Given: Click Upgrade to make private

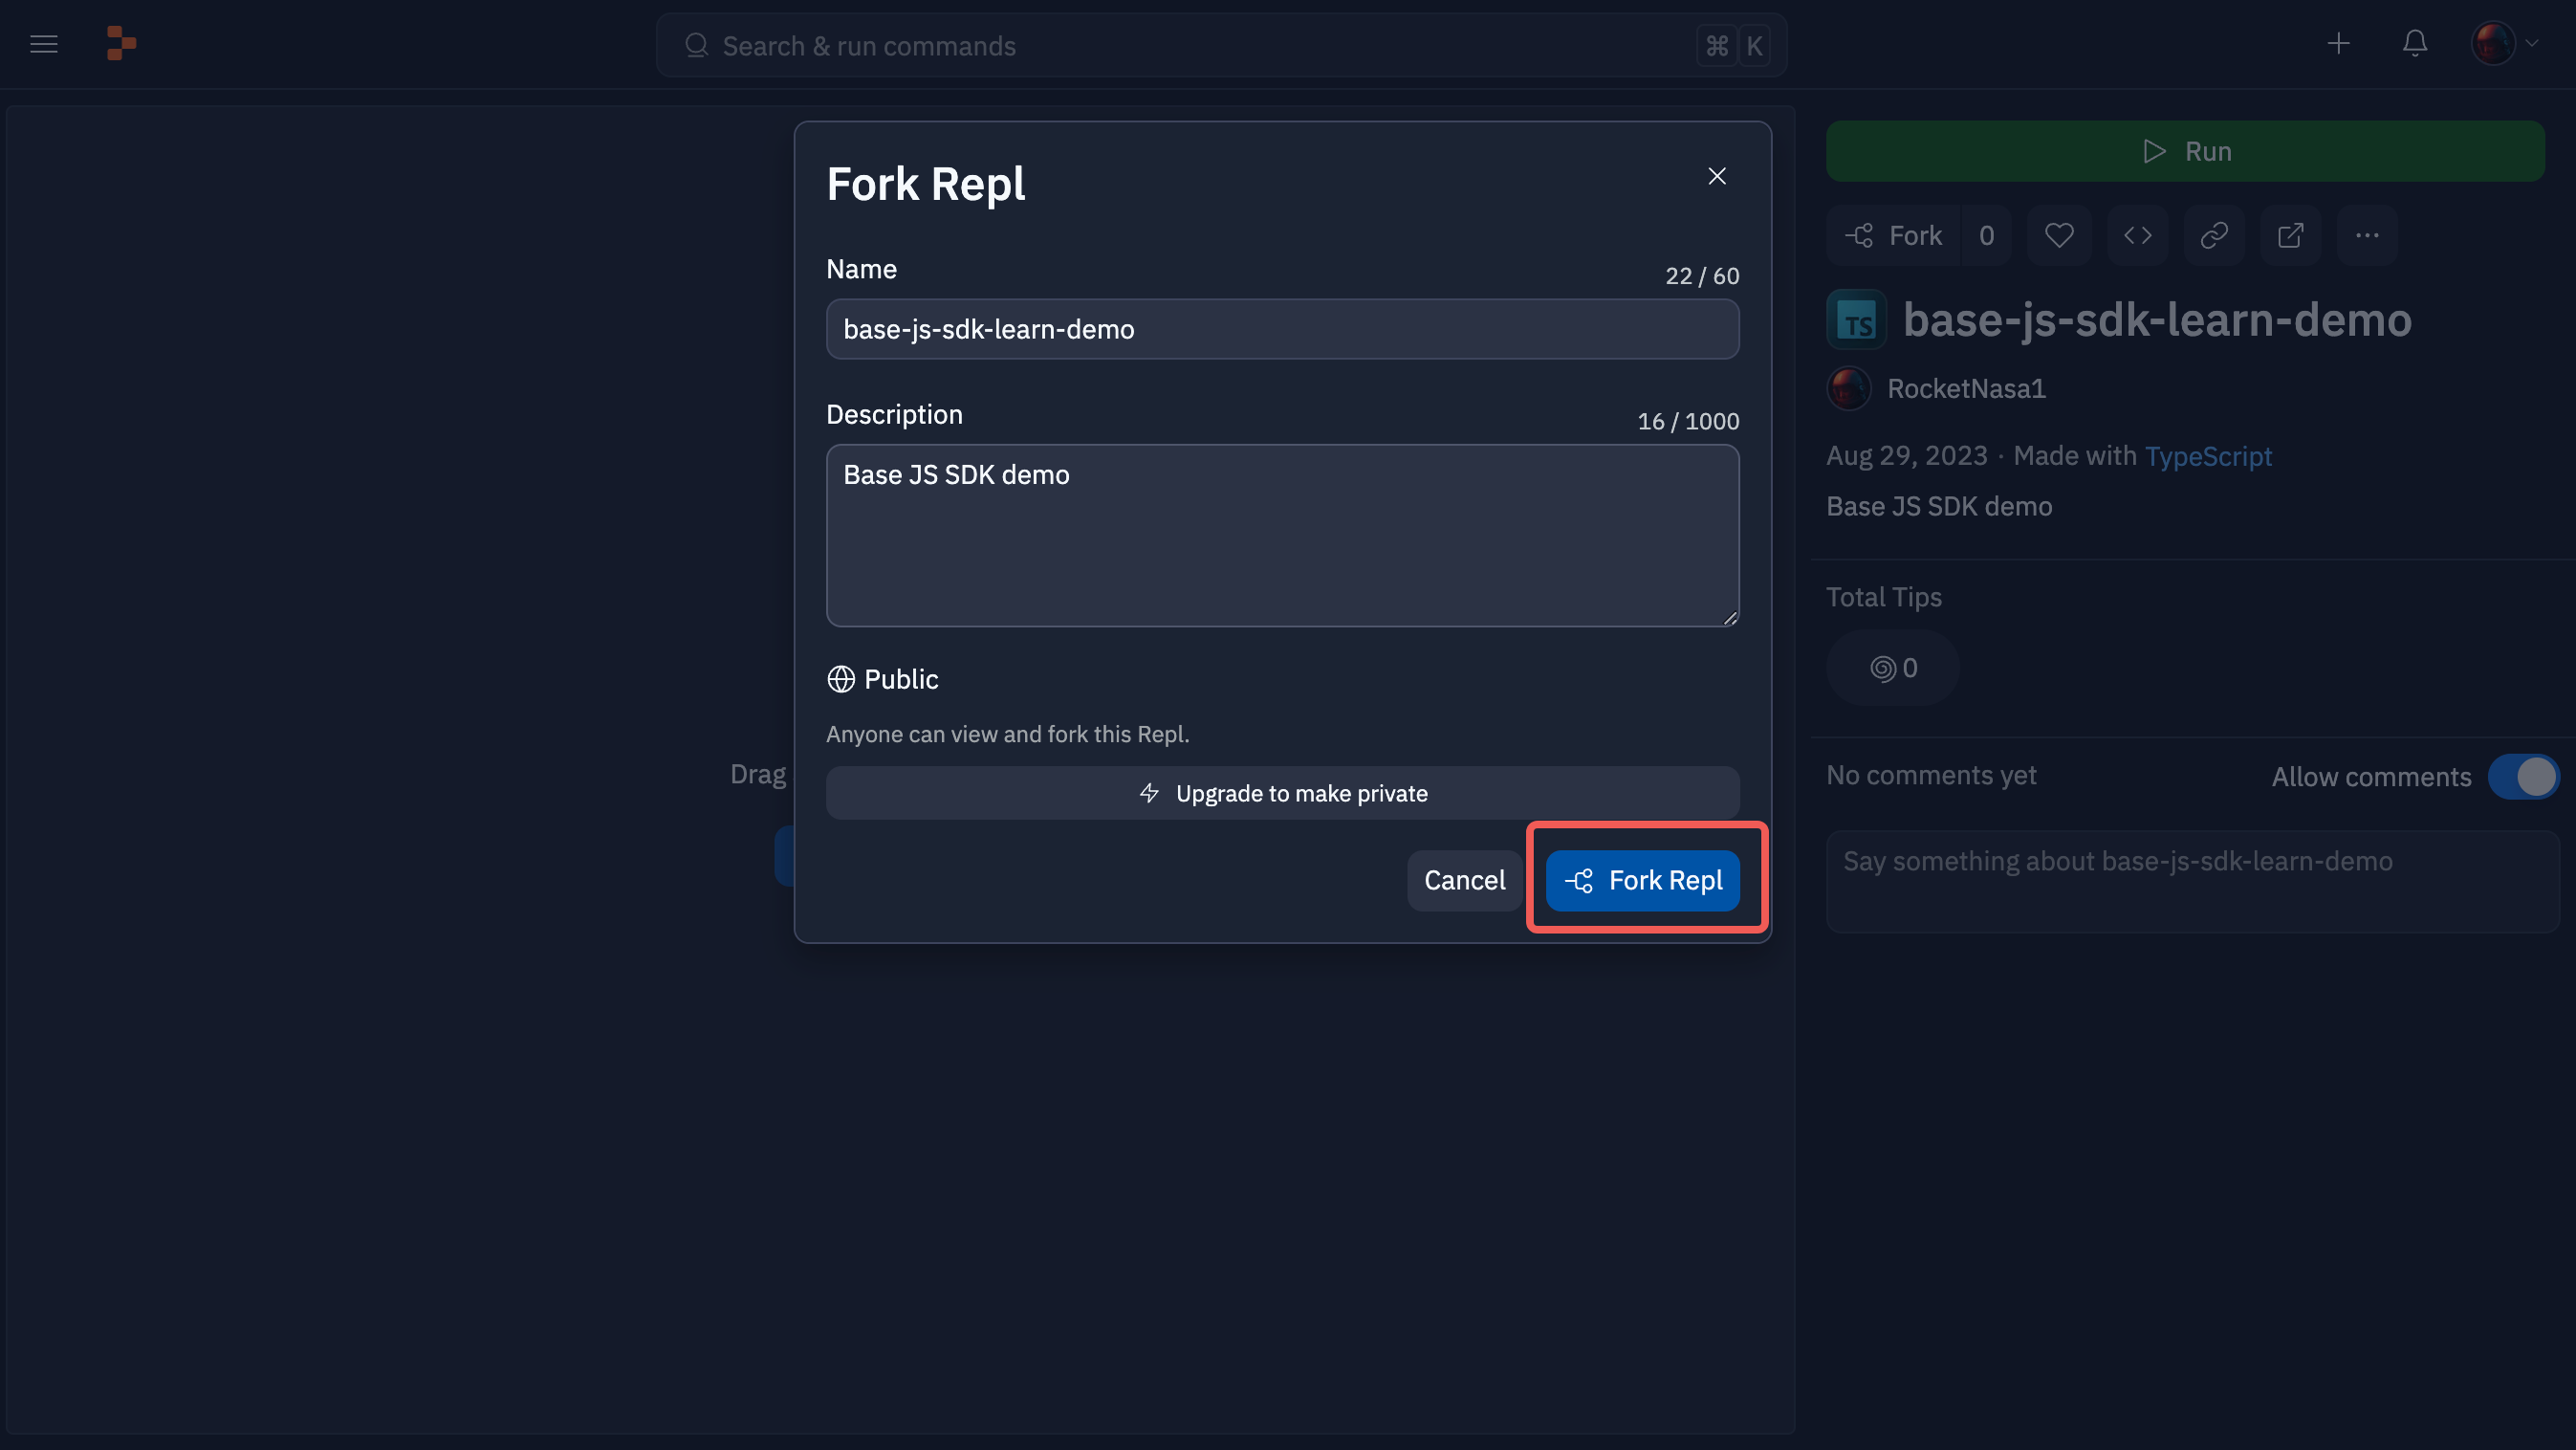Looking at the screenshot, I should point(1282,794).
